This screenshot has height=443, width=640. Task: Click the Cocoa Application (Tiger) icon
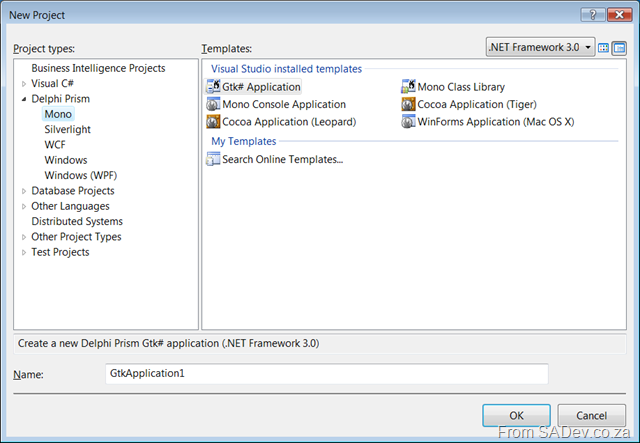coord(408,104)
